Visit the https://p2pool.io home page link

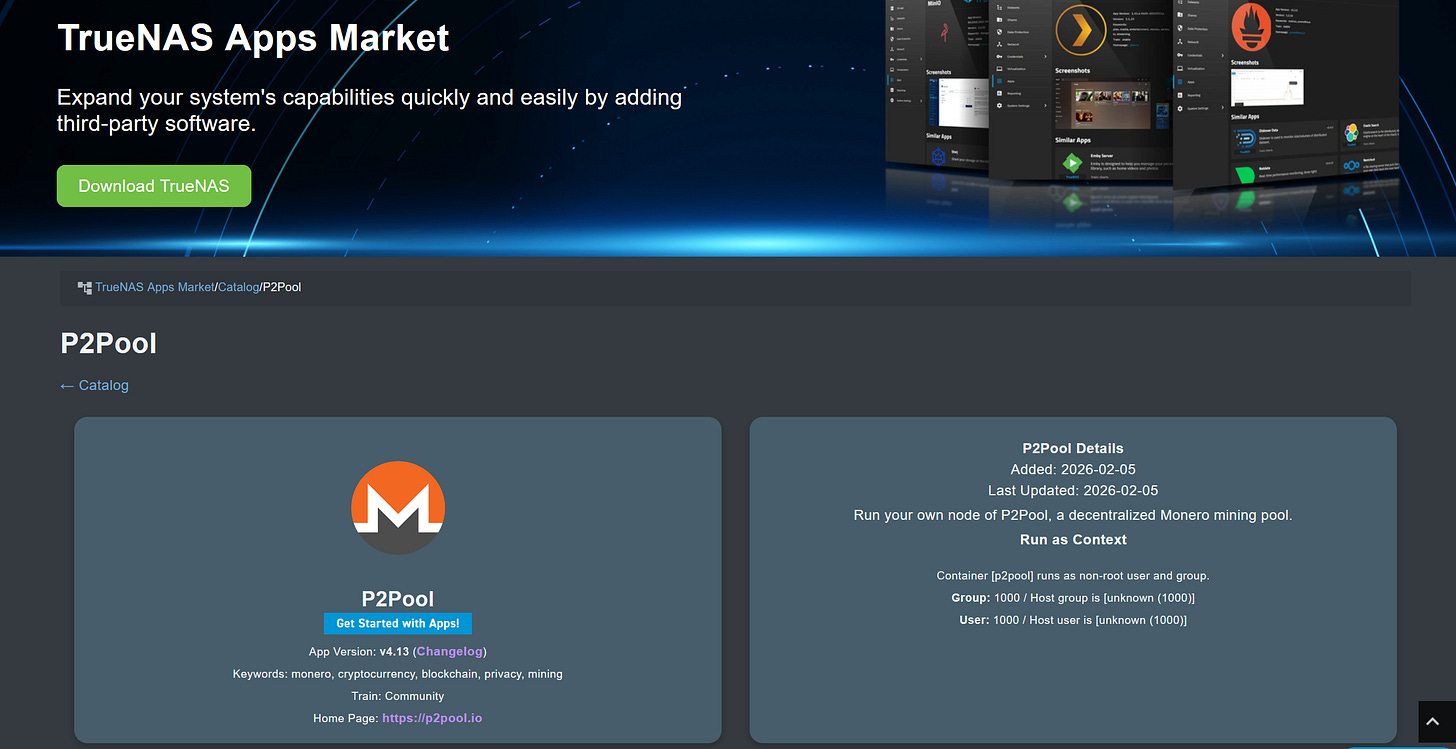click(432, 718)
